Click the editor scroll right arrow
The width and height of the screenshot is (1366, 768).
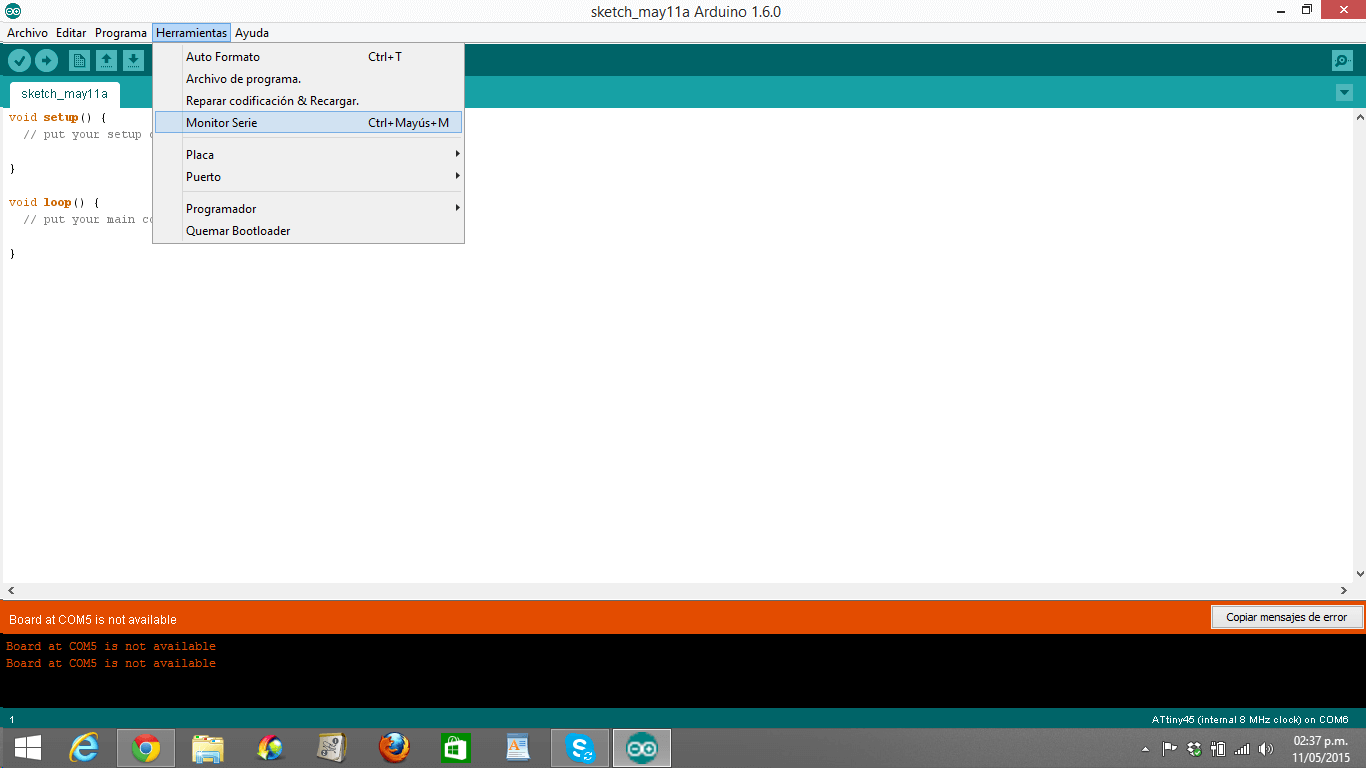[x=1344, y=591]
